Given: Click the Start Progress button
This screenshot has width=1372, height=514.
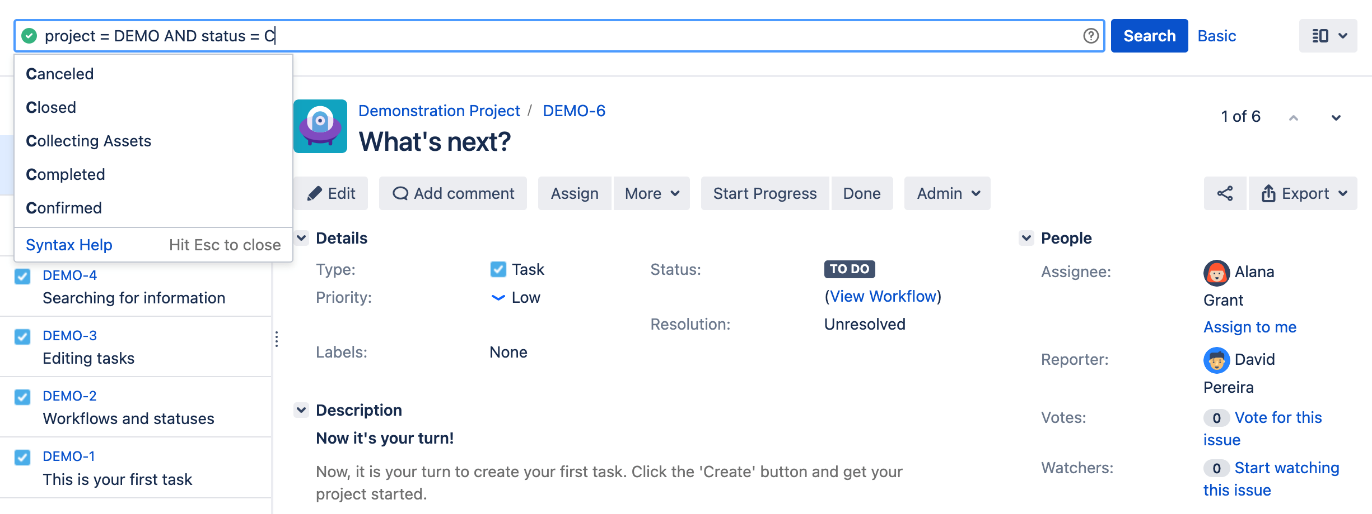Looking at the screenshot, I should point(765,193).
